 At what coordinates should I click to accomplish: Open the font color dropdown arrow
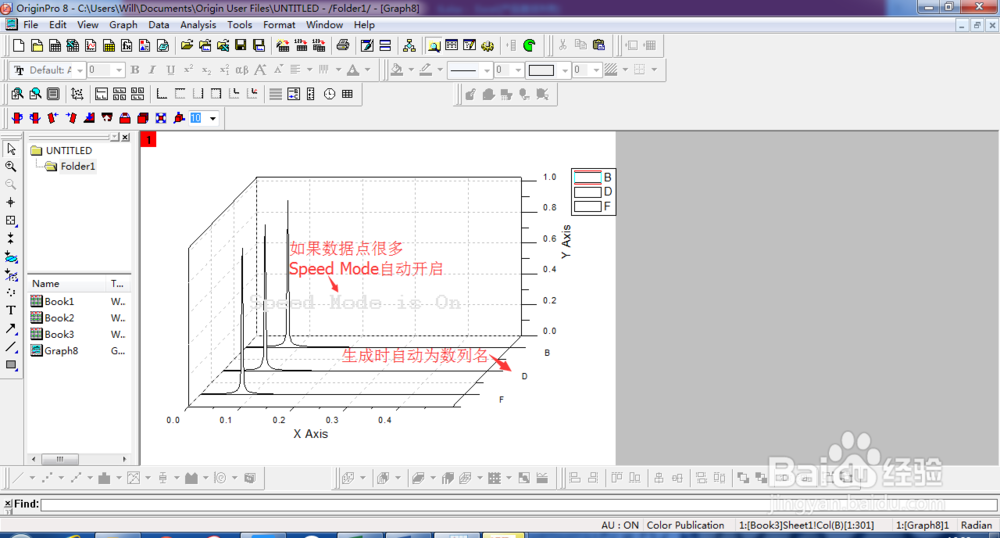(x=367, y=69)
